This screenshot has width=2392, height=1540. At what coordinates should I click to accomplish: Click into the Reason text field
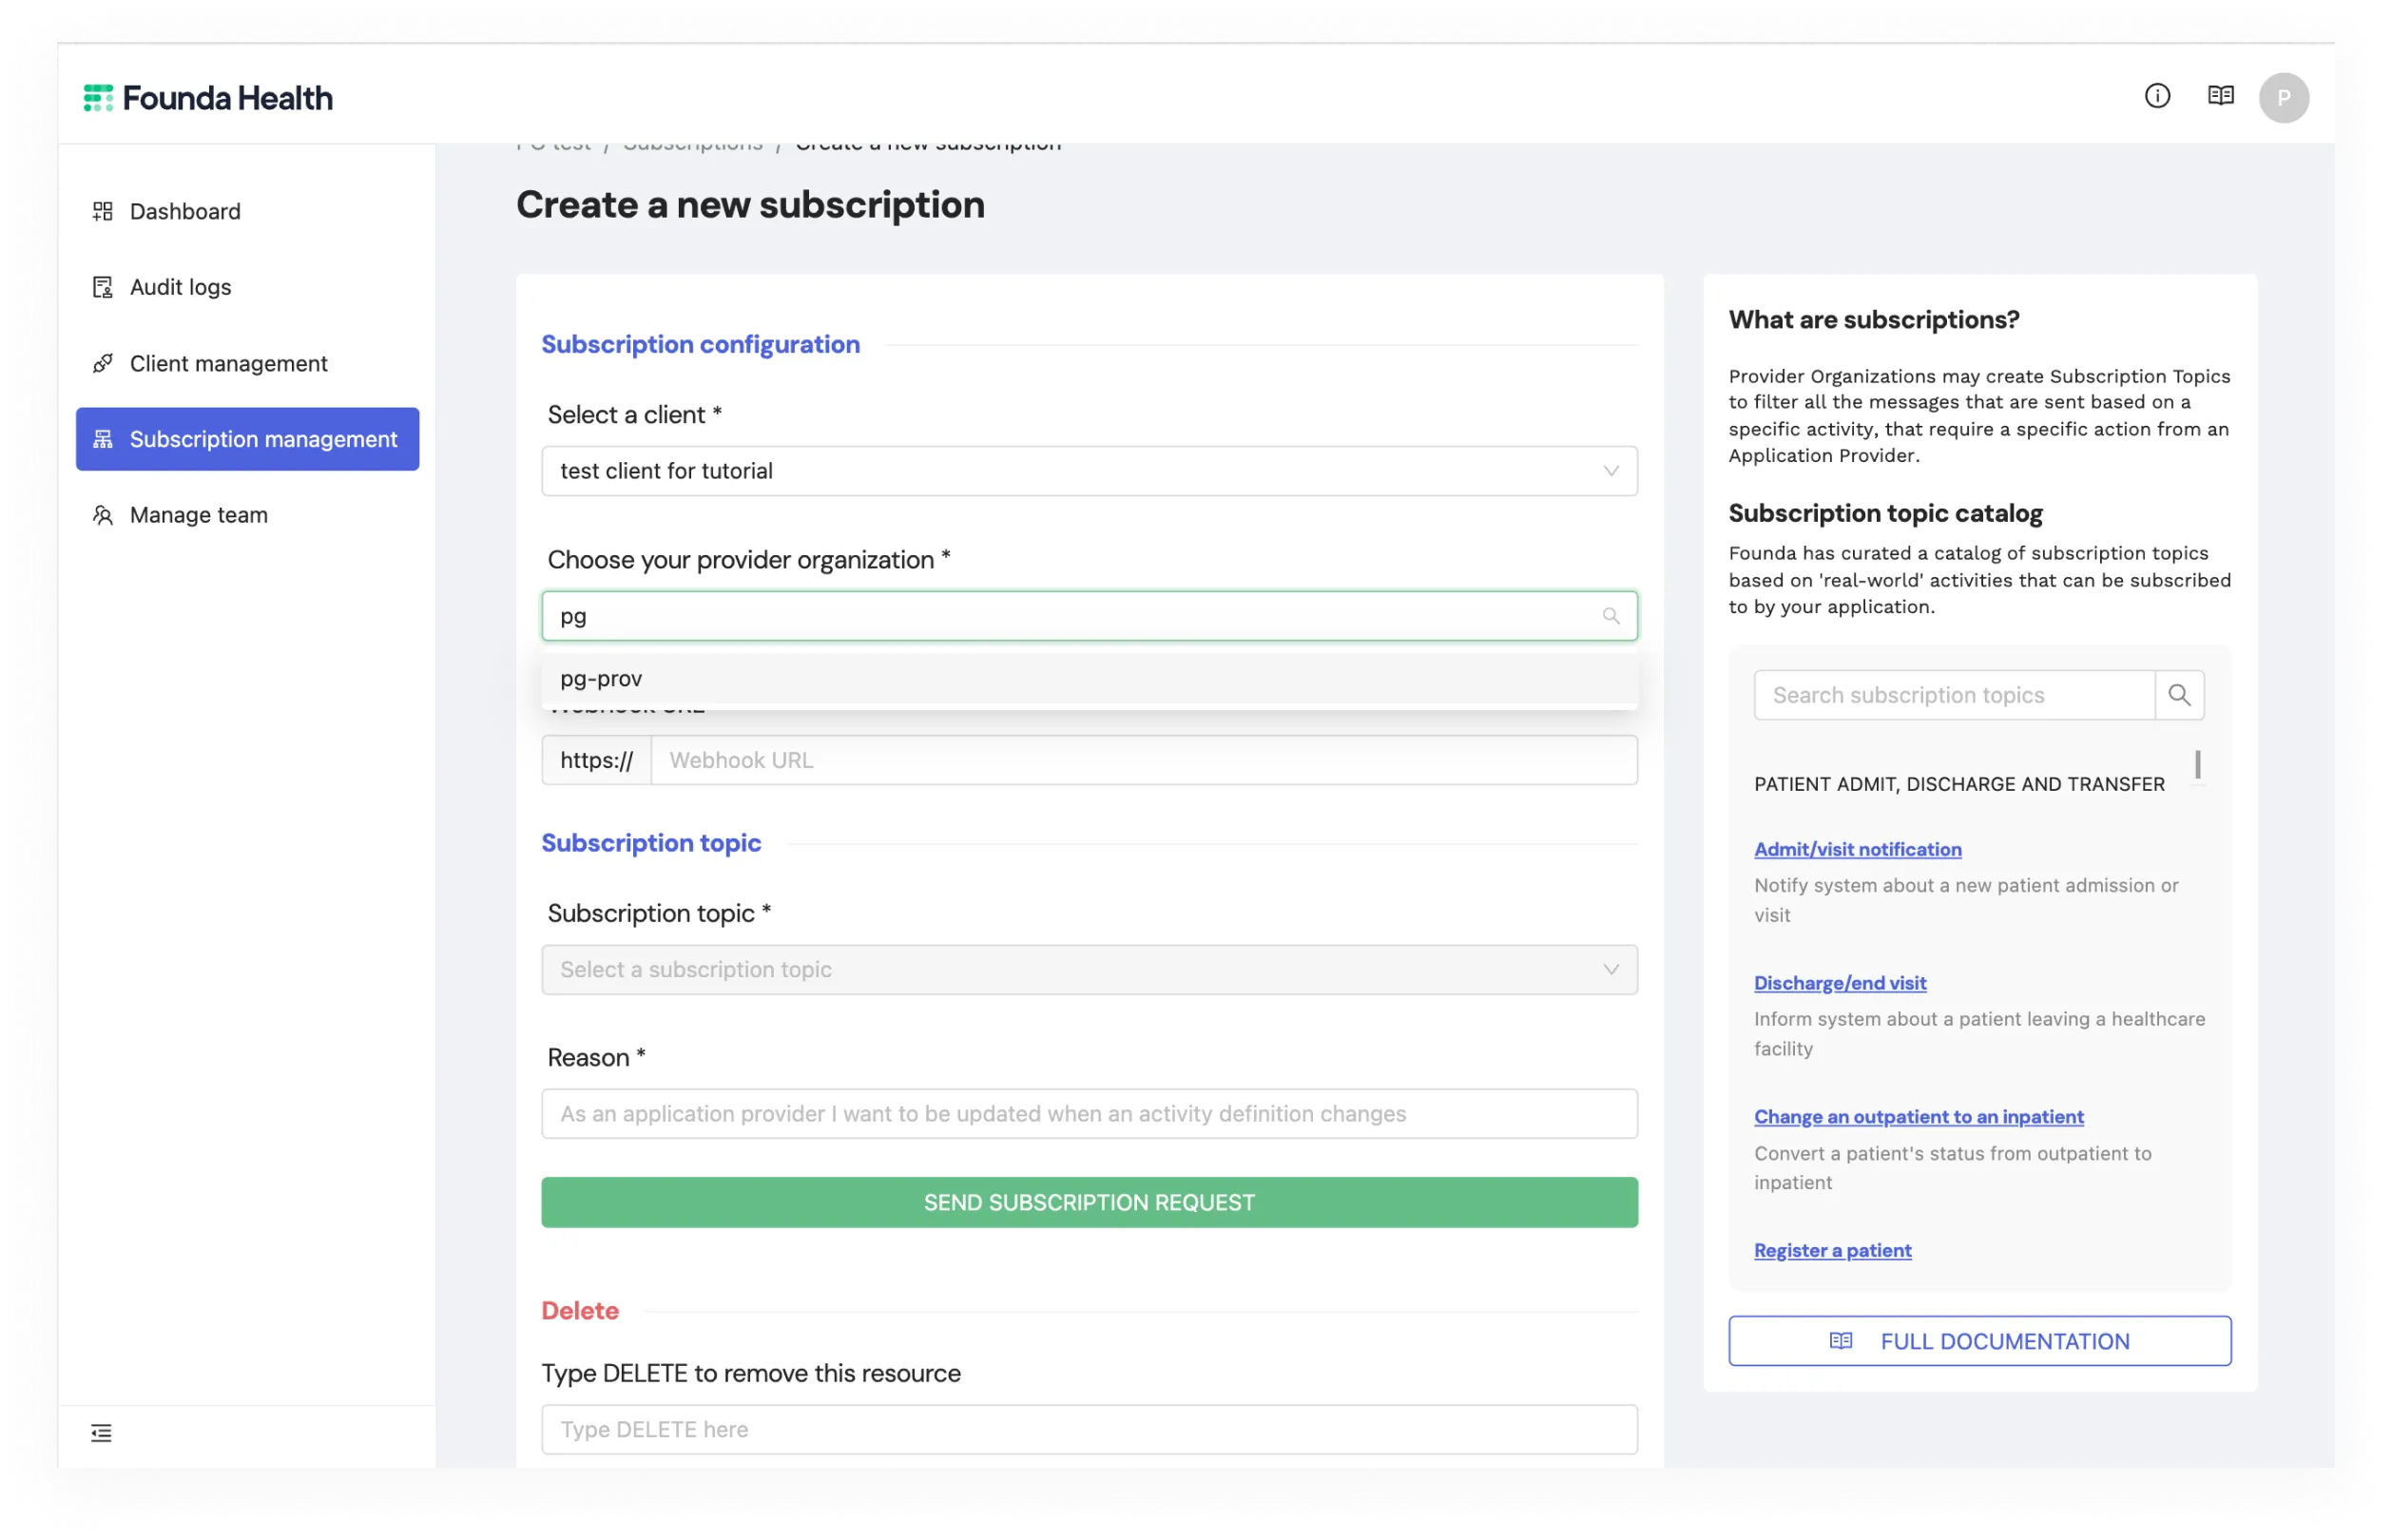[x=1089, y=1114]
